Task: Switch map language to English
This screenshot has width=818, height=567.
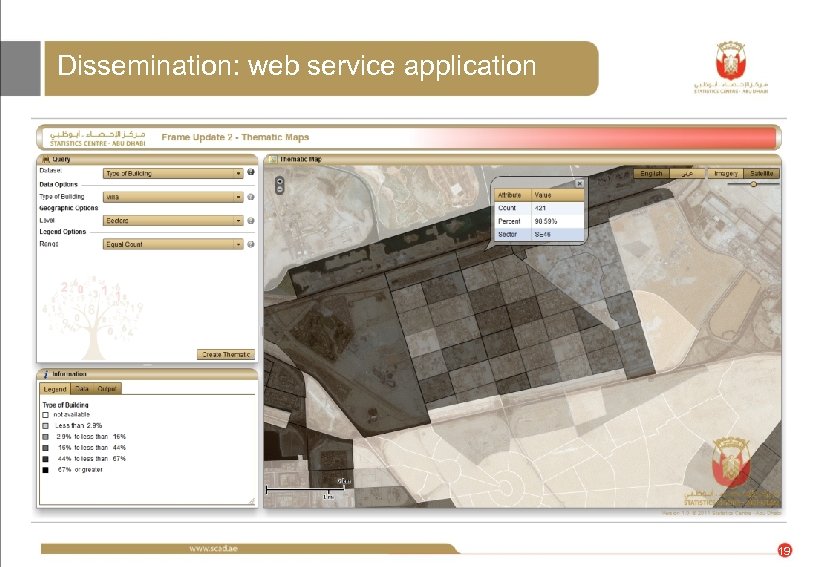Action: click(651, 173)
